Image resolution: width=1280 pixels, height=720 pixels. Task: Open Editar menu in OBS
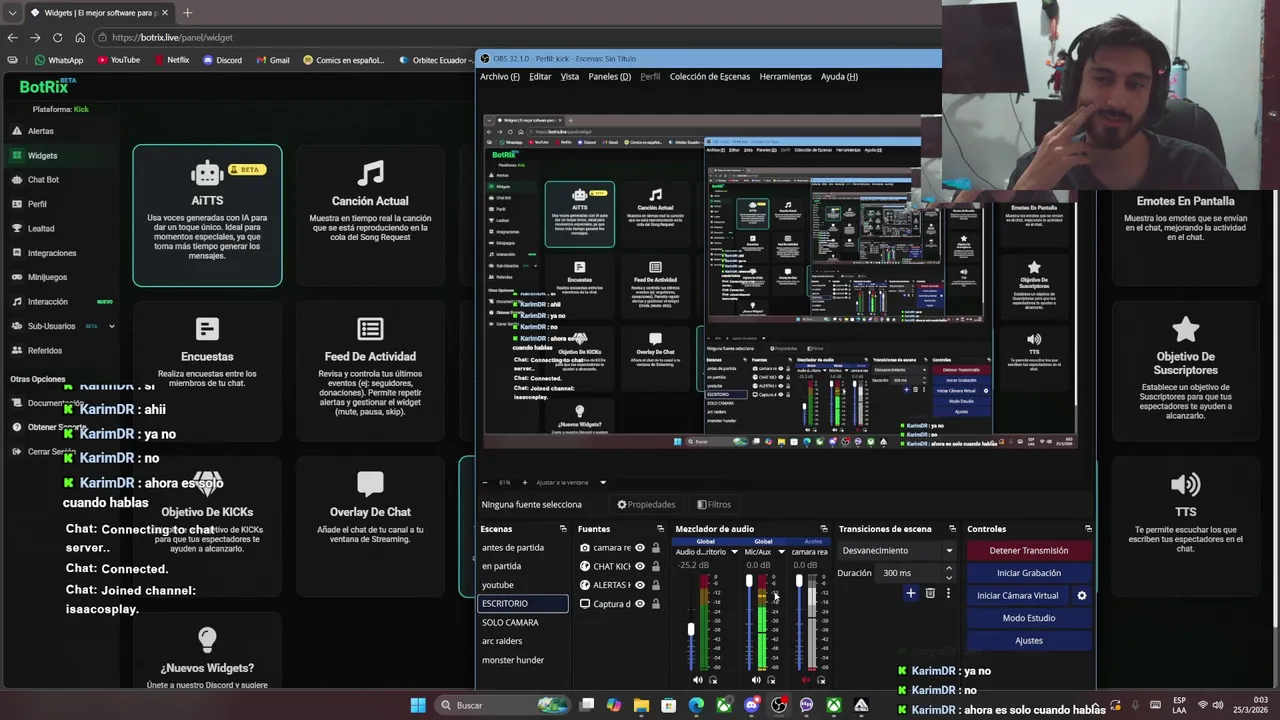point(540,77)
